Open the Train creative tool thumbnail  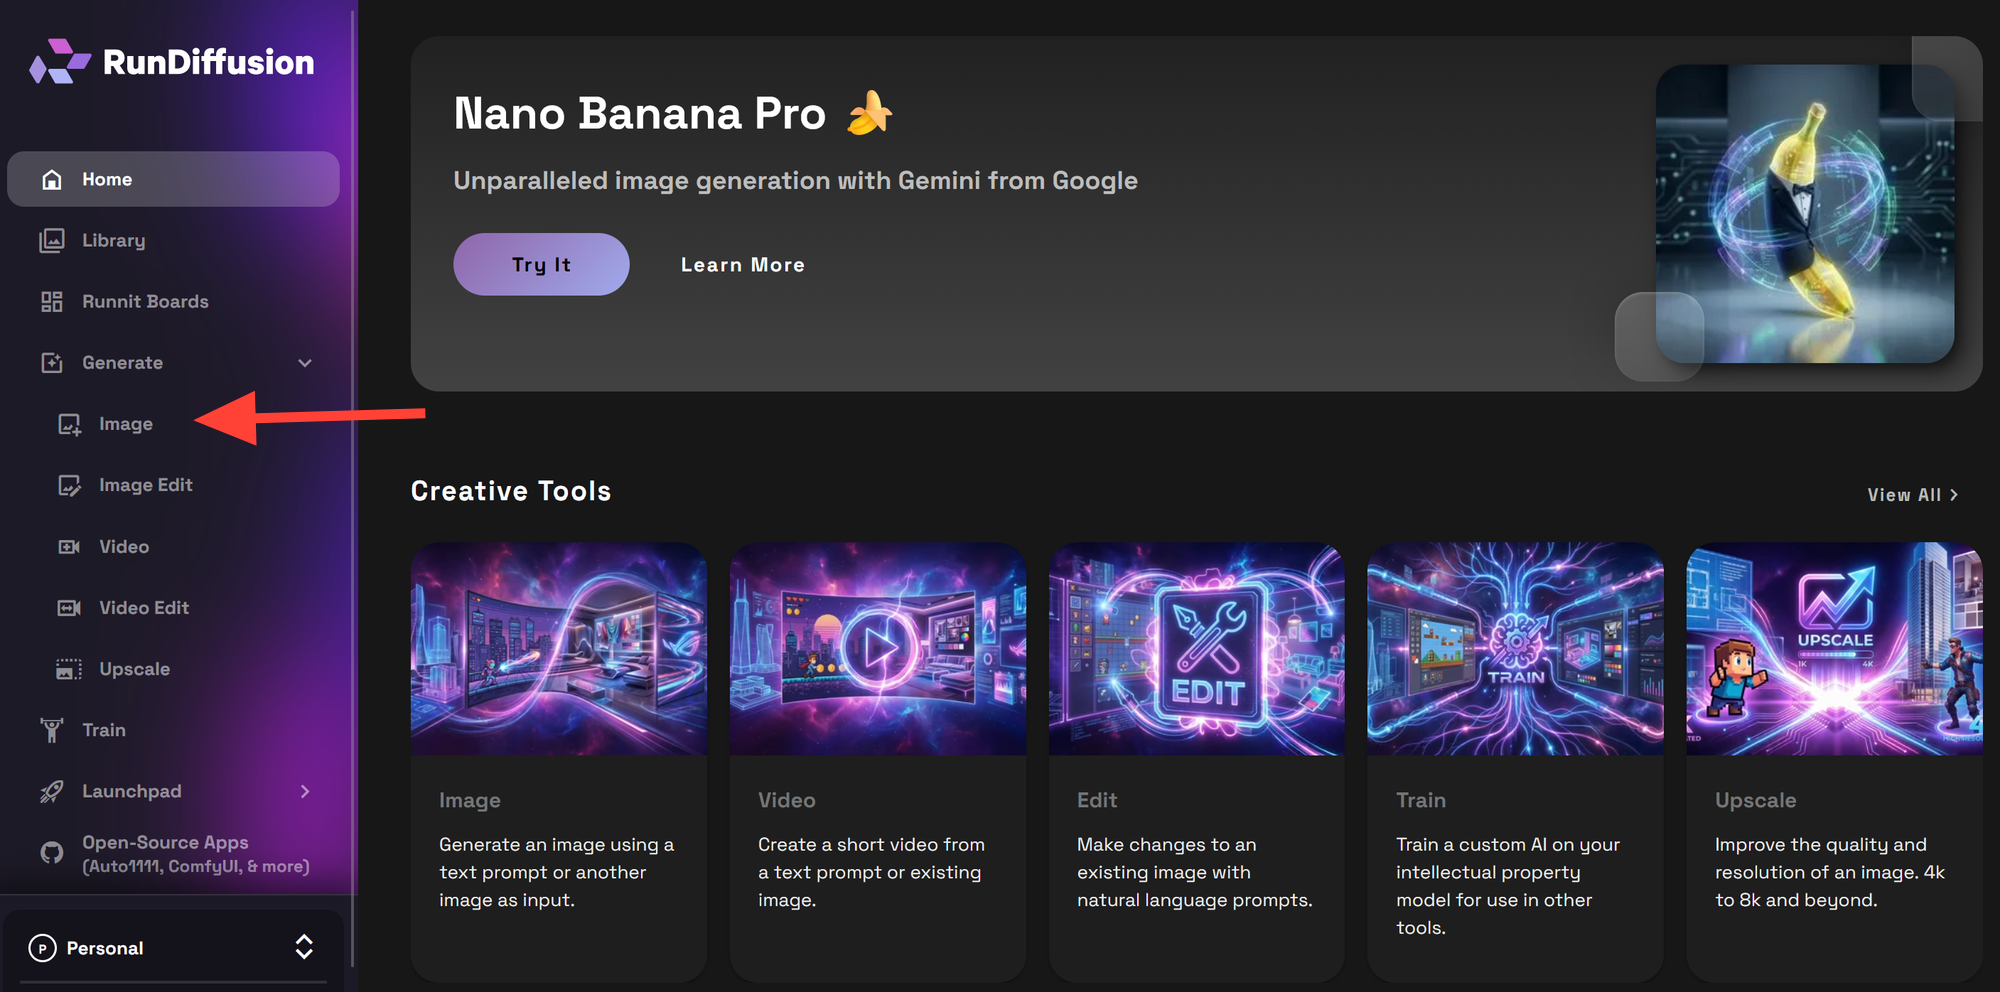point(1516,649)
